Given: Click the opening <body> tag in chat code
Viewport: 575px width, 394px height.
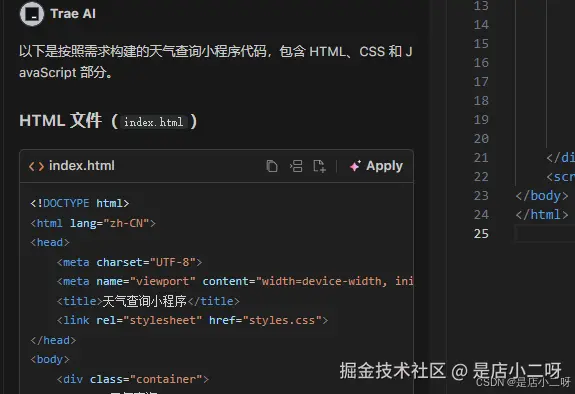Looking at the screenshot, I should click(50, 359).
